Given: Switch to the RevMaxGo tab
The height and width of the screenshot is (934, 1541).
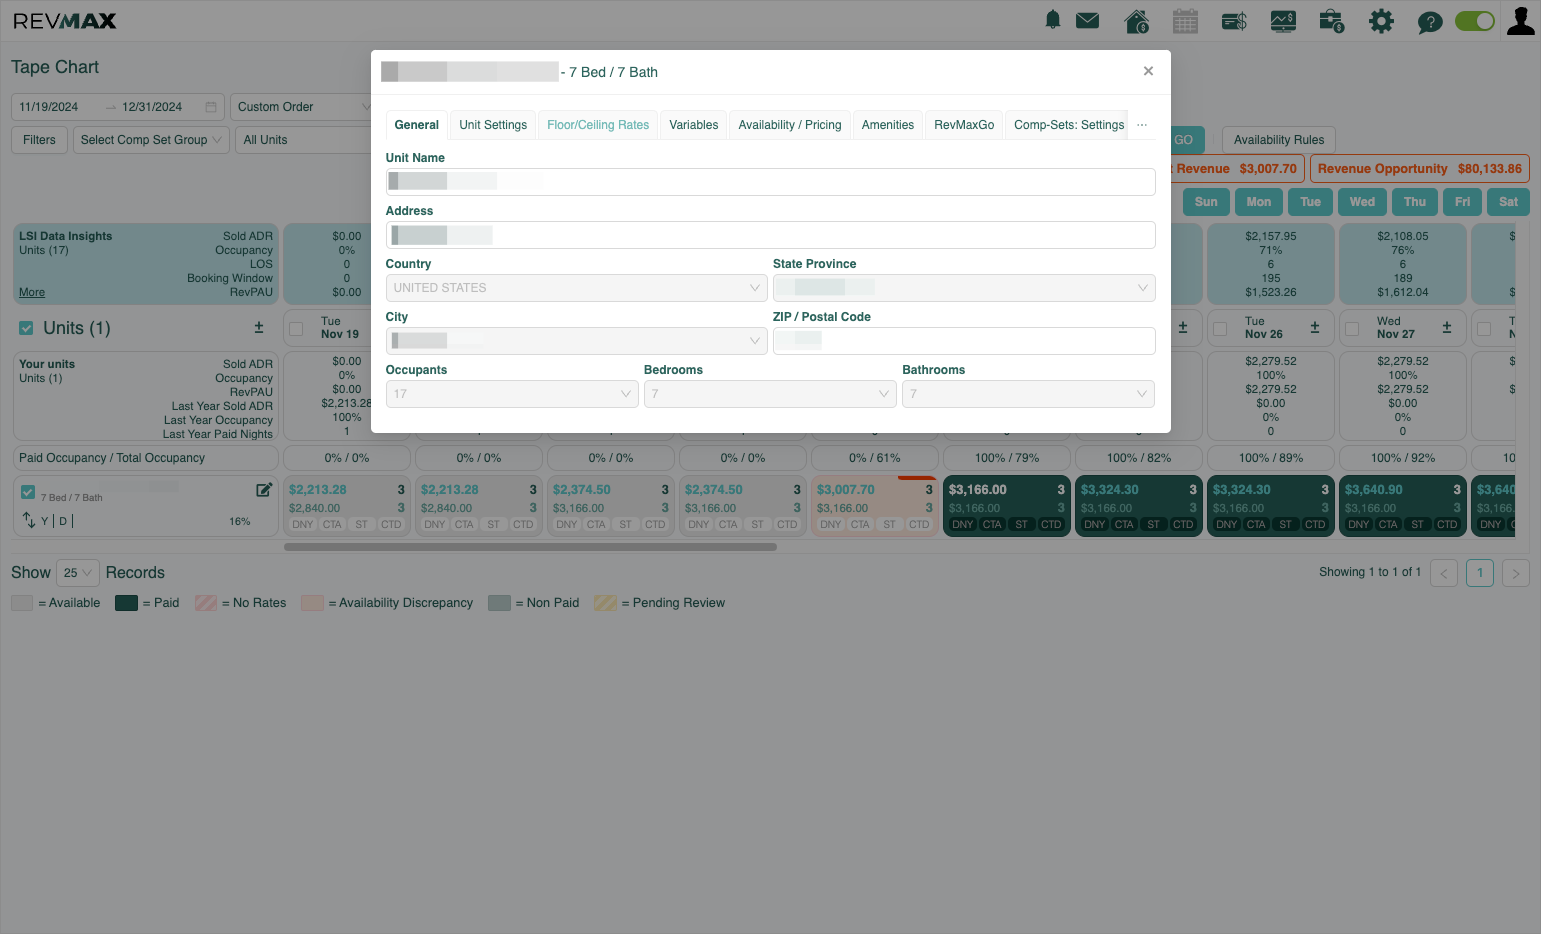Looking at the screenshot, I should (x=964, y=125).
